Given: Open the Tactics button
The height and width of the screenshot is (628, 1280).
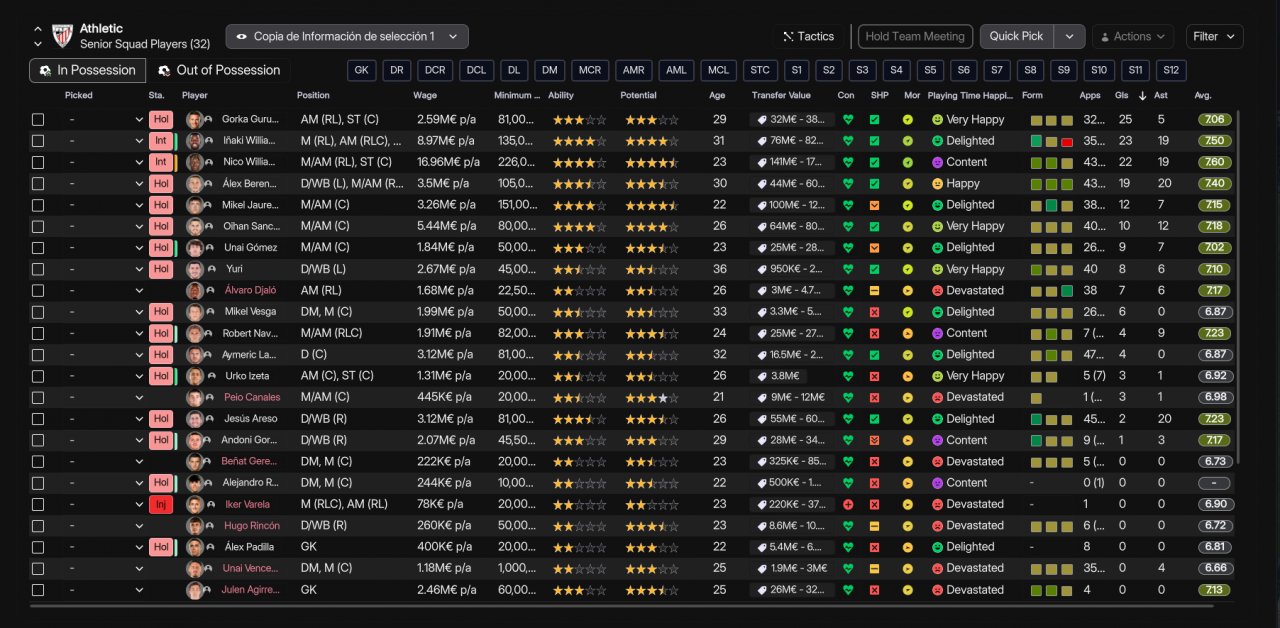Looking at the screenshot, I should click(x=808, y=36).
